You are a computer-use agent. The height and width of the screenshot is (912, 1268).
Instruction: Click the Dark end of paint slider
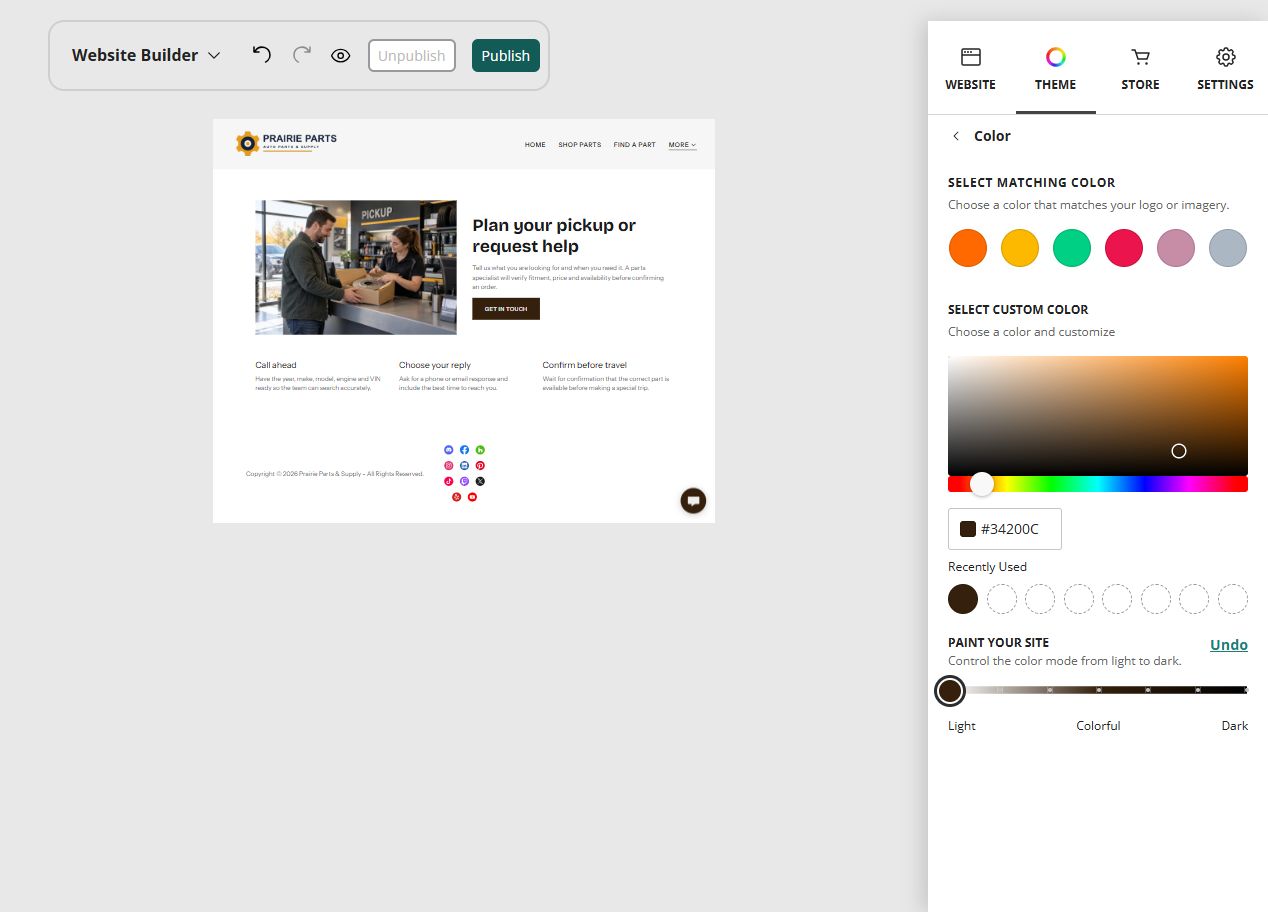click(1244, 690)
